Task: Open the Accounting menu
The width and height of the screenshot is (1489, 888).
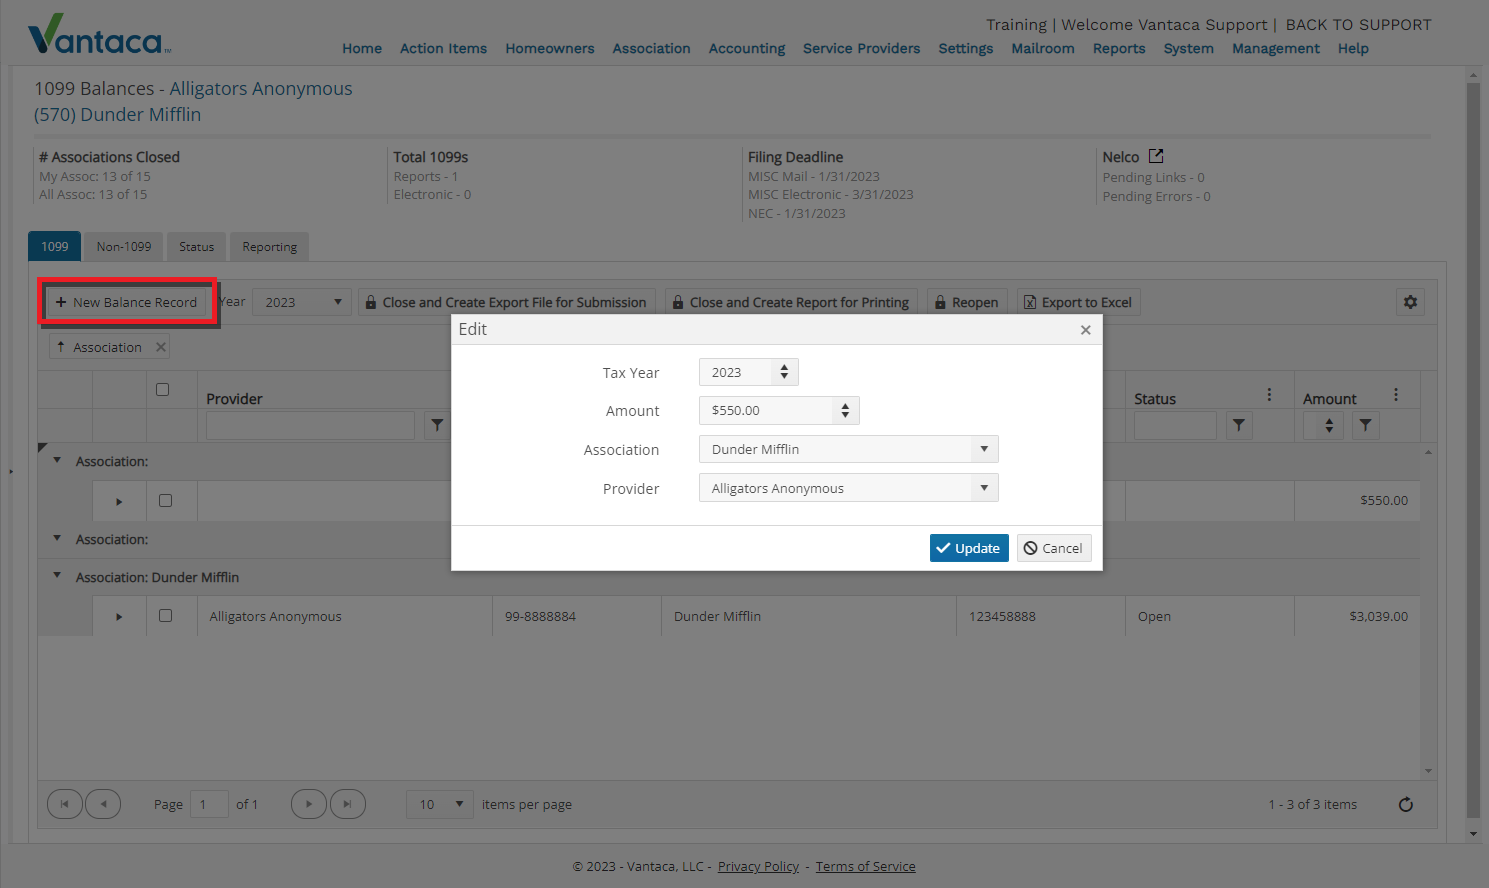Action: pyautogui.click(x=747, y=48)
